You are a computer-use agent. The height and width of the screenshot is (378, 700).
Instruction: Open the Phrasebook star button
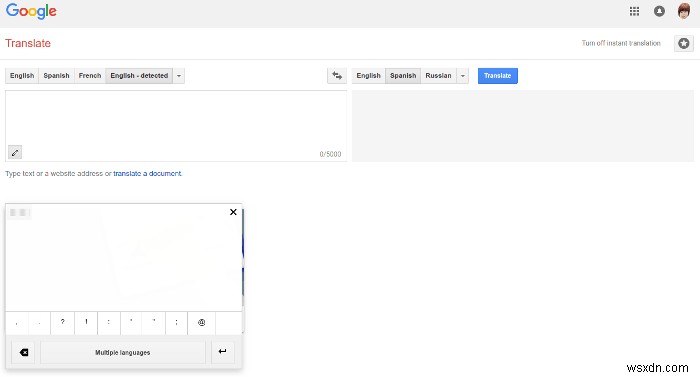683,43
